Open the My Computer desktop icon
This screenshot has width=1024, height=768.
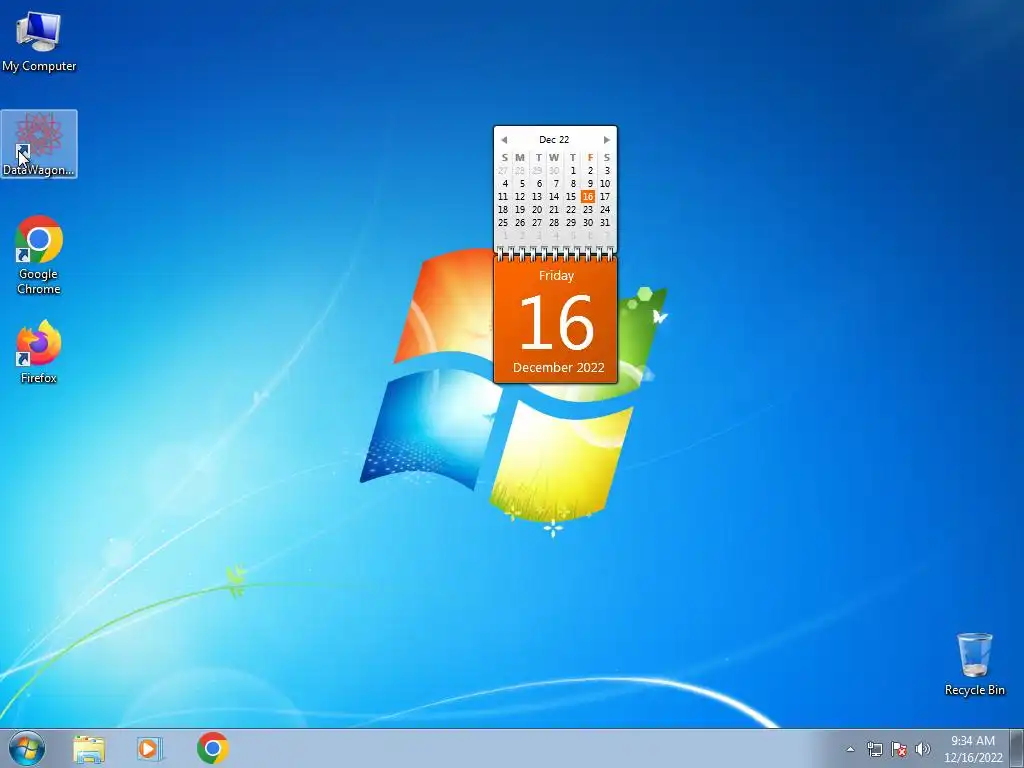(39, 40)
